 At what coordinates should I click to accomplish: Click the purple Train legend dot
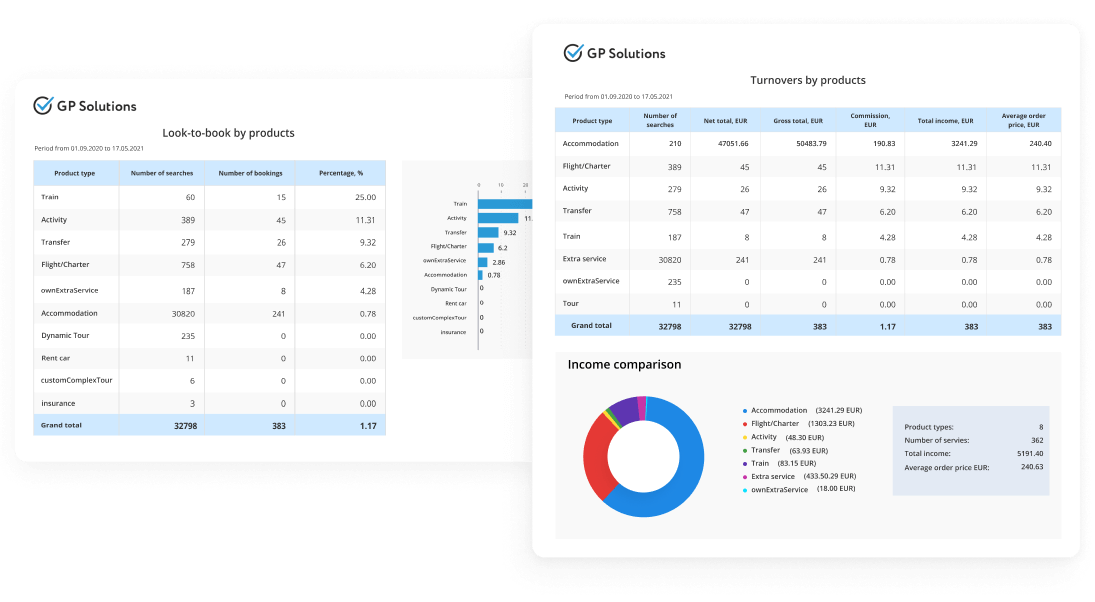(744, 464)
